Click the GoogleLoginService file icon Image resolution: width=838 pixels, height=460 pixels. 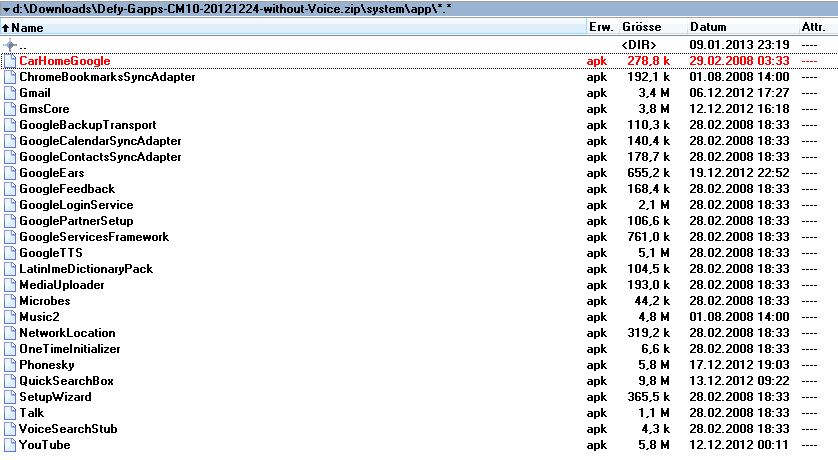pos(10,205)
